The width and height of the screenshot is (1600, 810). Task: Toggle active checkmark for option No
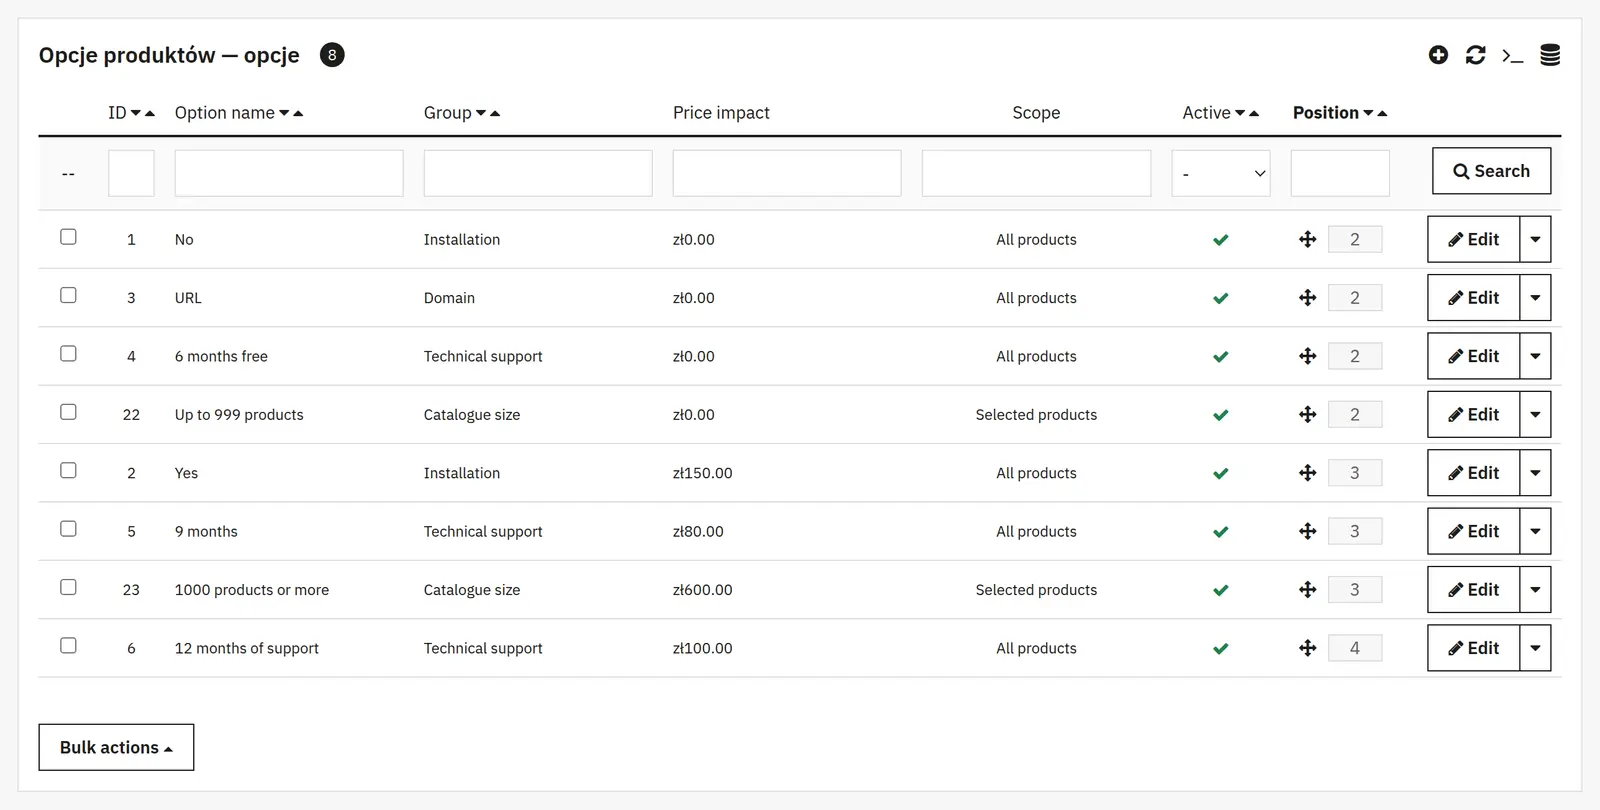1221,240
